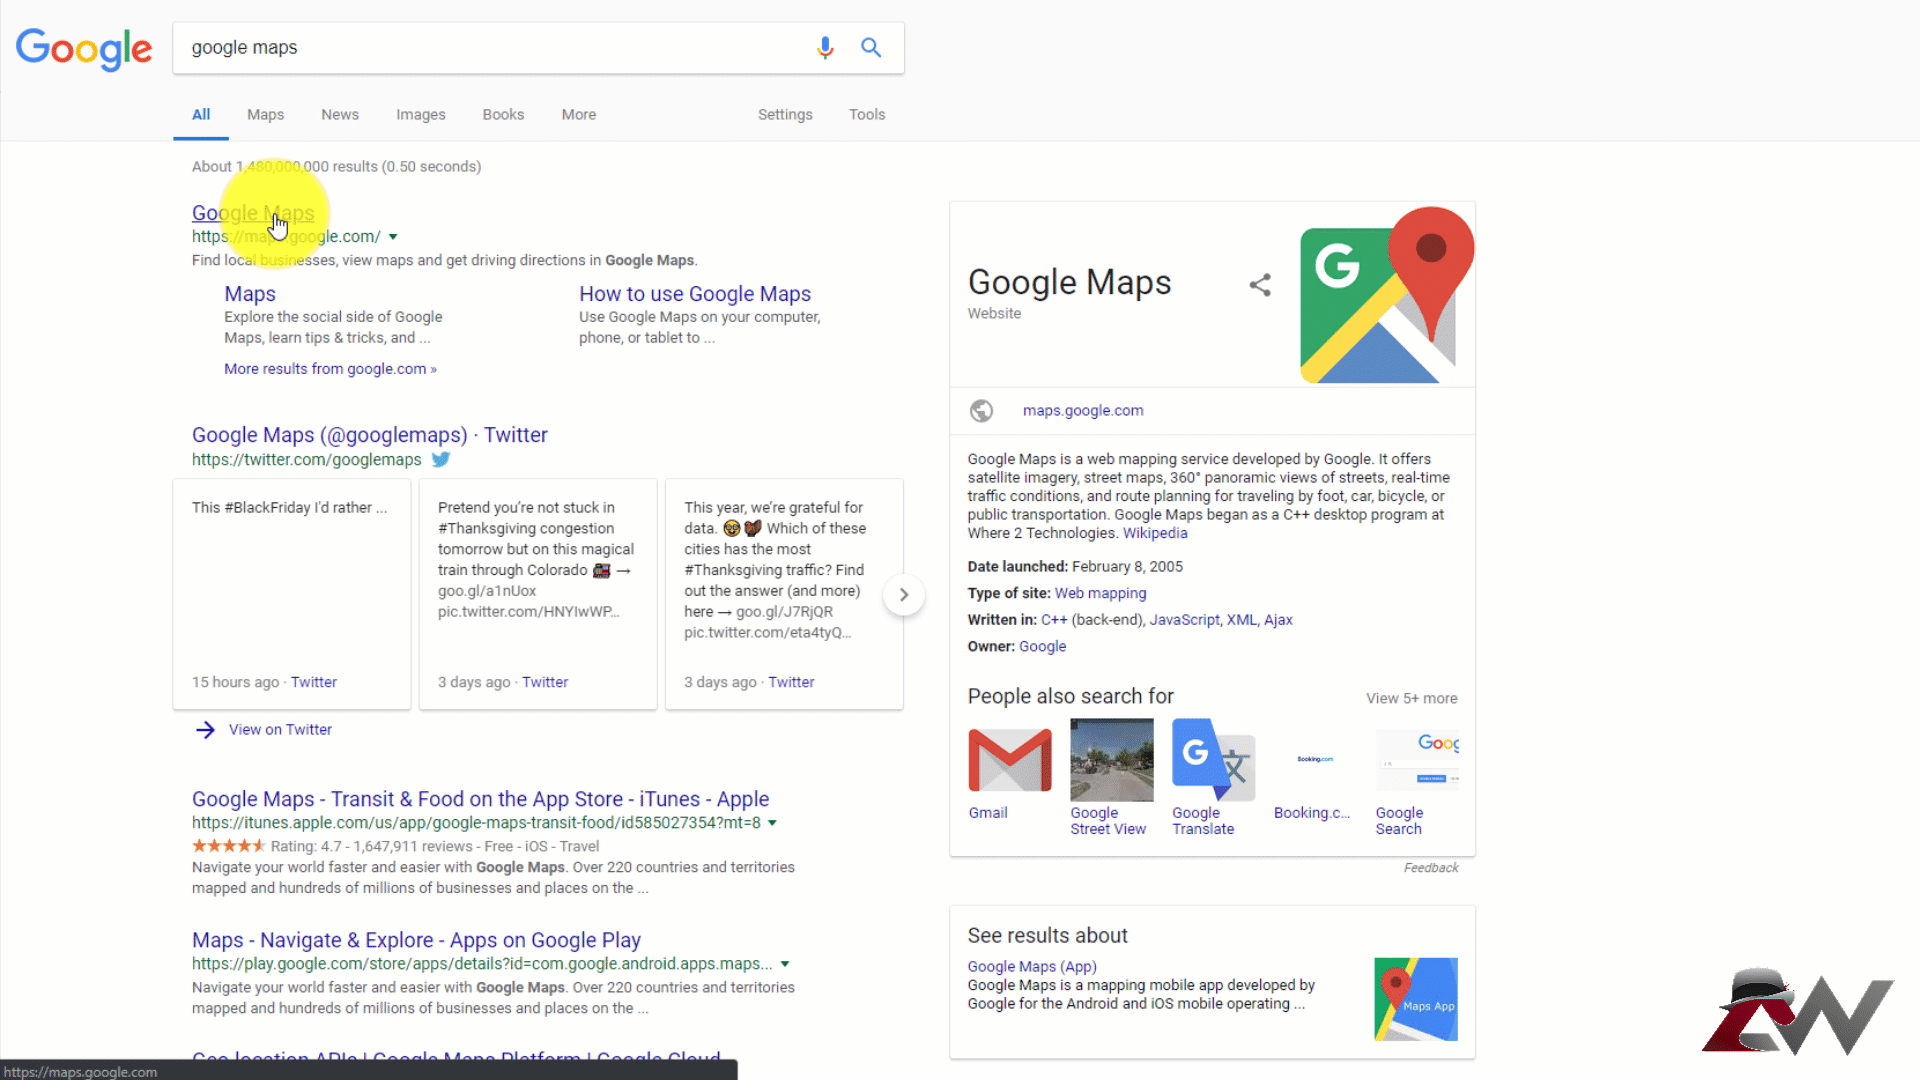1920x1080 pixels.
Task: Expand dropdown arrow next to maps.google.com URL
Action: pyautogui.click(x=393, y=237)
